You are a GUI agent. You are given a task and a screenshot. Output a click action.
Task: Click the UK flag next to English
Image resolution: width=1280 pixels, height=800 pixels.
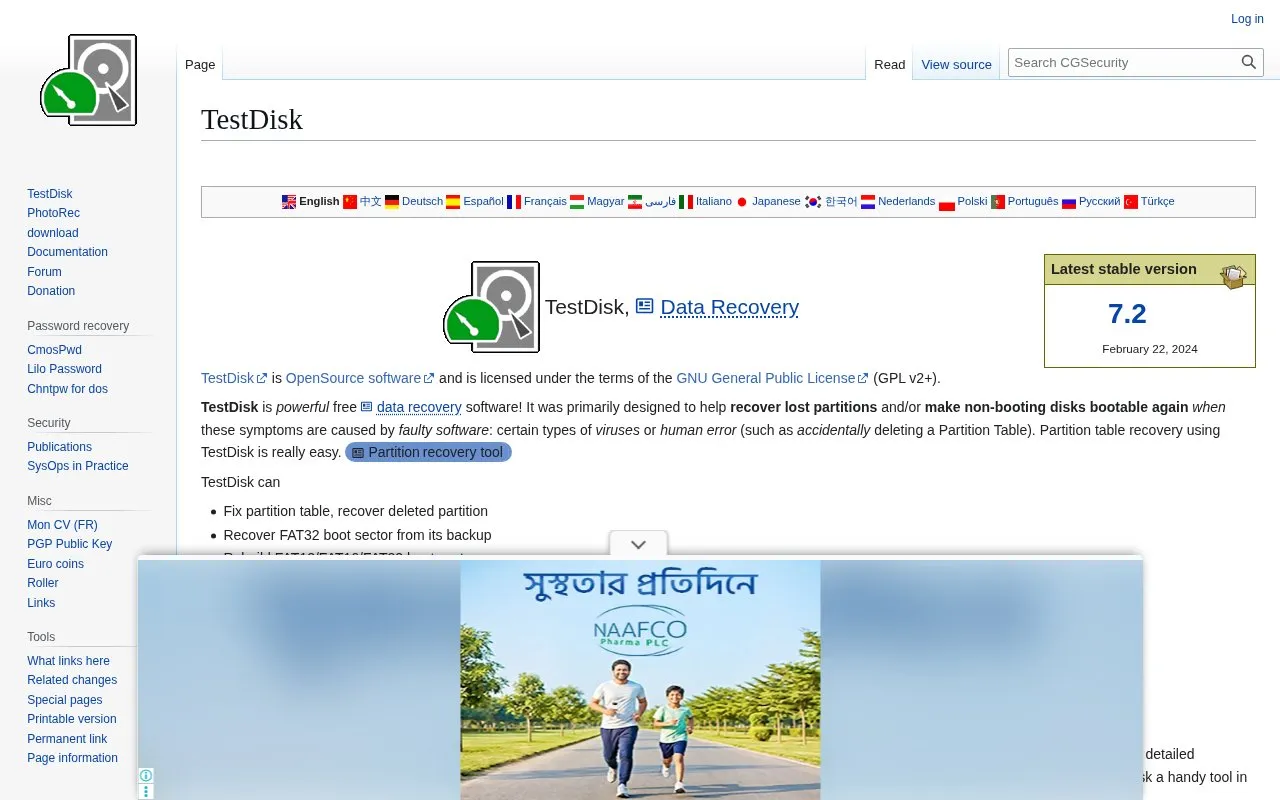[289, 202]
